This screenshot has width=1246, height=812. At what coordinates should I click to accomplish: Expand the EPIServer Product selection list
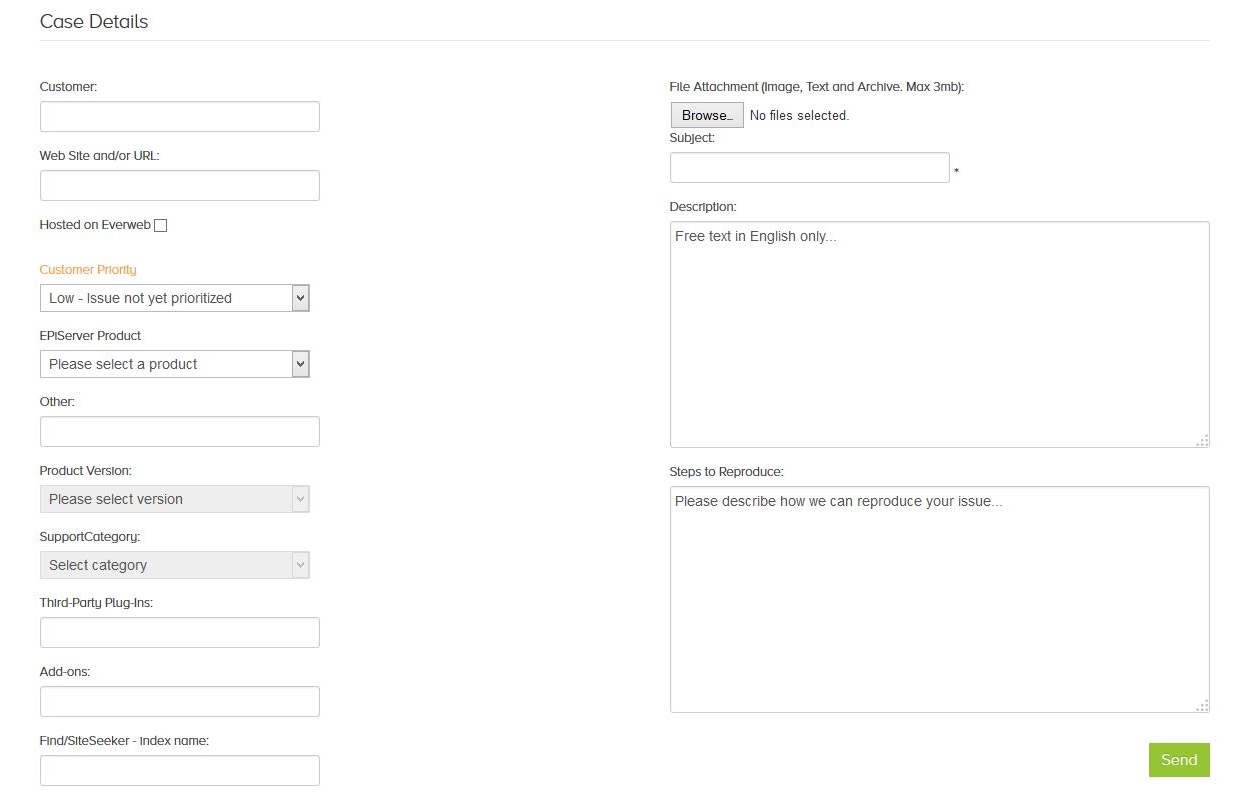pos(174,363)
